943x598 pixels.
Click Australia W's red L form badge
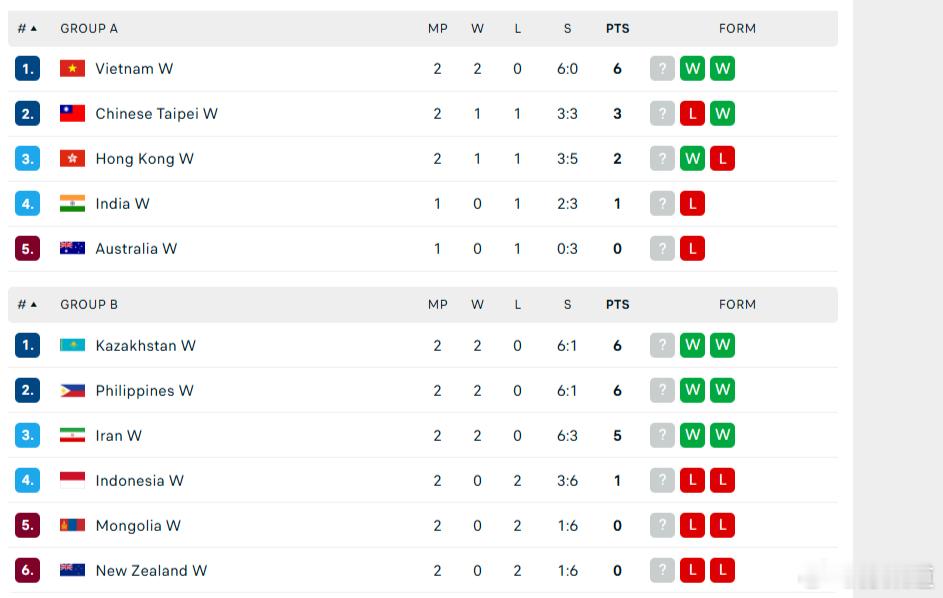point(692,248)
